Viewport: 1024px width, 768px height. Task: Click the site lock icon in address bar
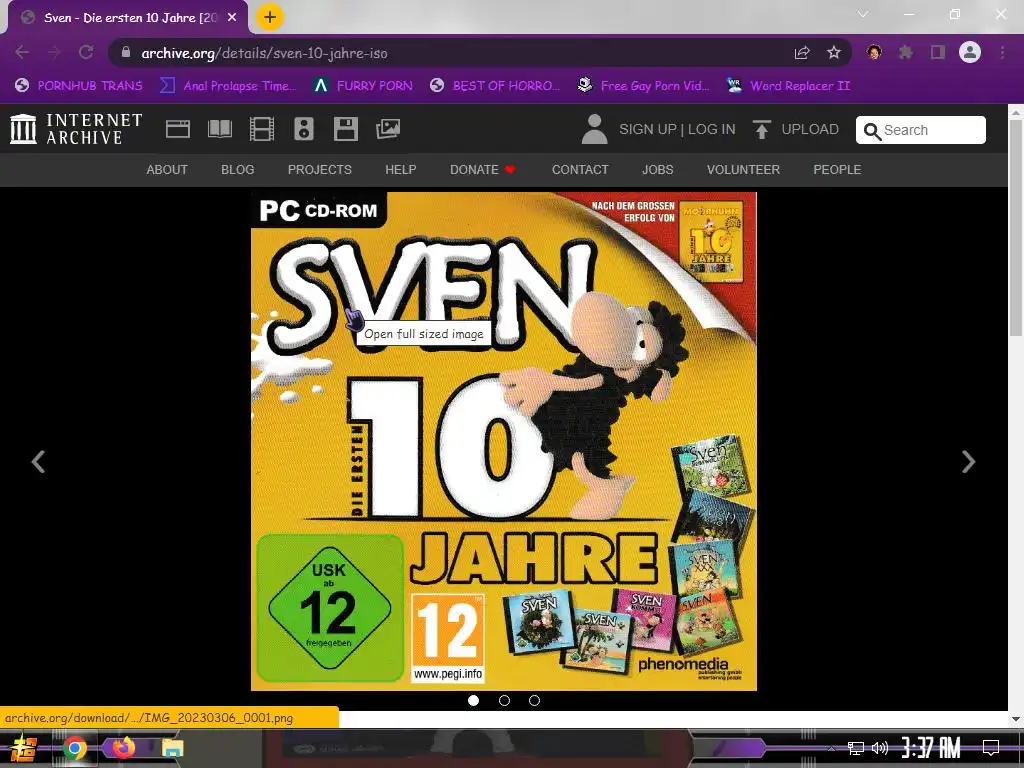126,52
